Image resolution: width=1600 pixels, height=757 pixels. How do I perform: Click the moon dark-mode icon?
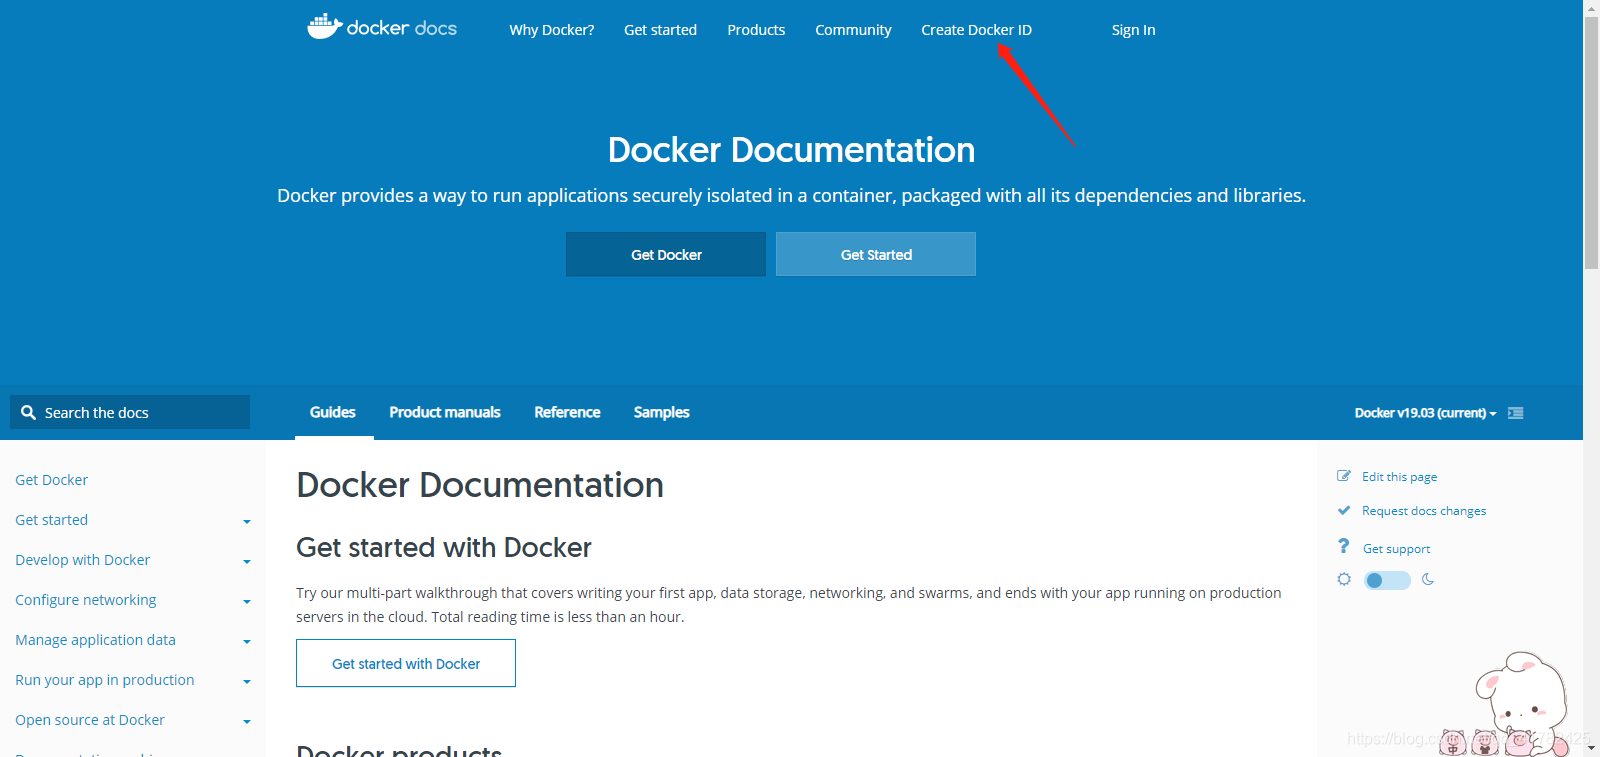coord(1428,579)
